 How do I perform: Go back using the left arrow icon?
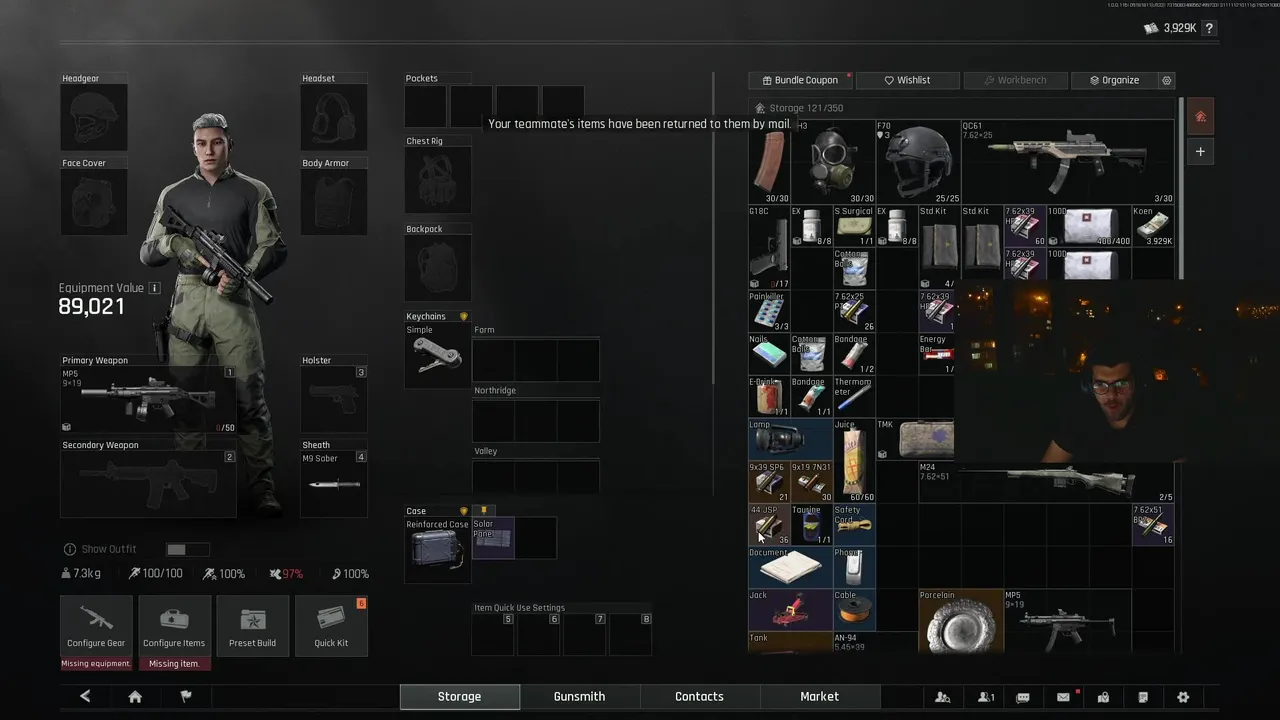point(85,697)
